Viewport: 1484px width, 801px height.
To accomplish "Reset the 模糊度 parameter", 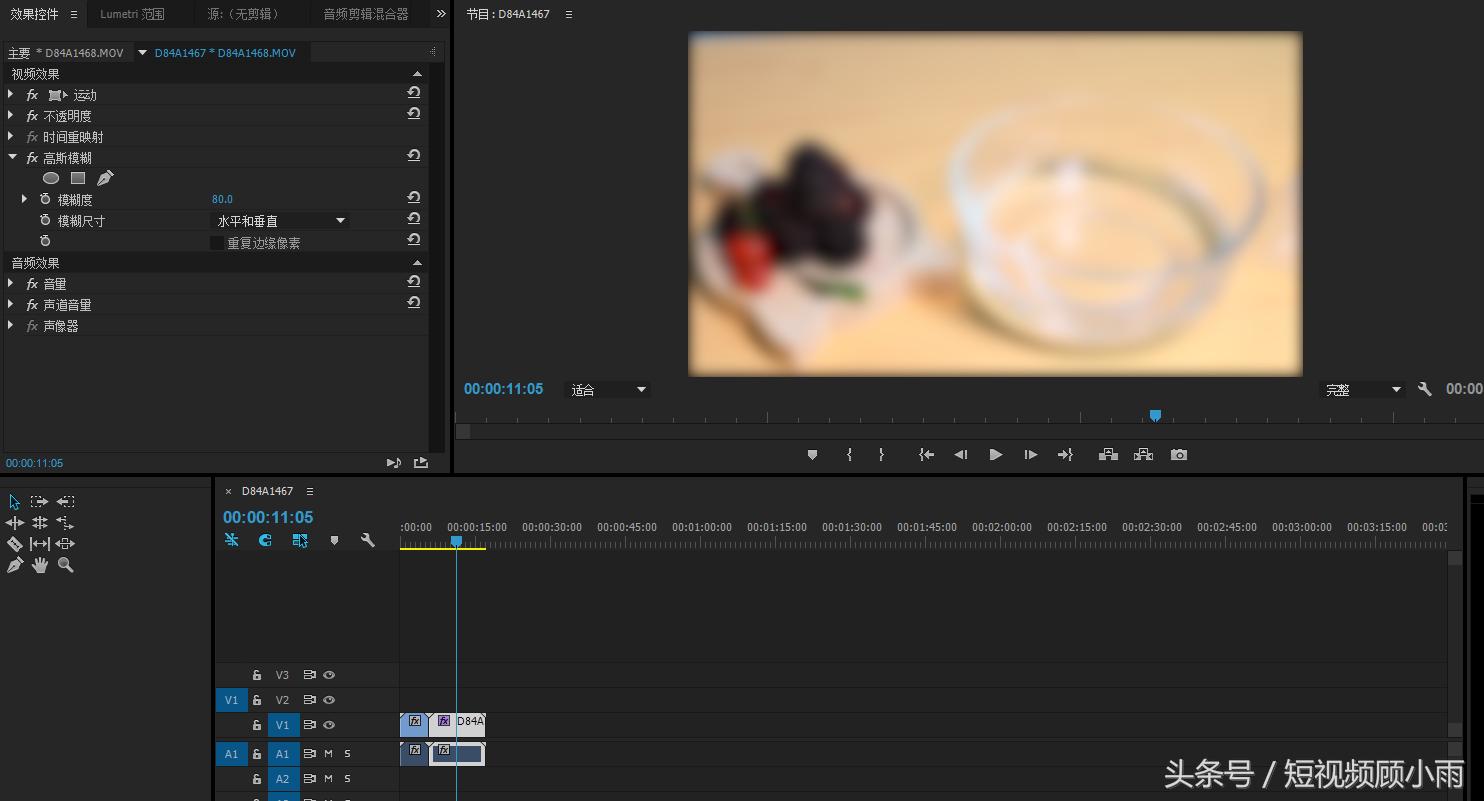I will click(x=413, y=198).
